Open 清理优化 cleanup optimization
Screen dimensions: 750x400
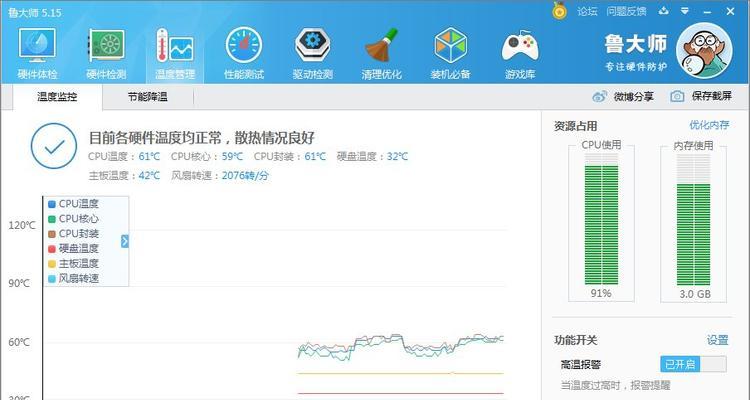pyautogui.click(x=381, y=54)
